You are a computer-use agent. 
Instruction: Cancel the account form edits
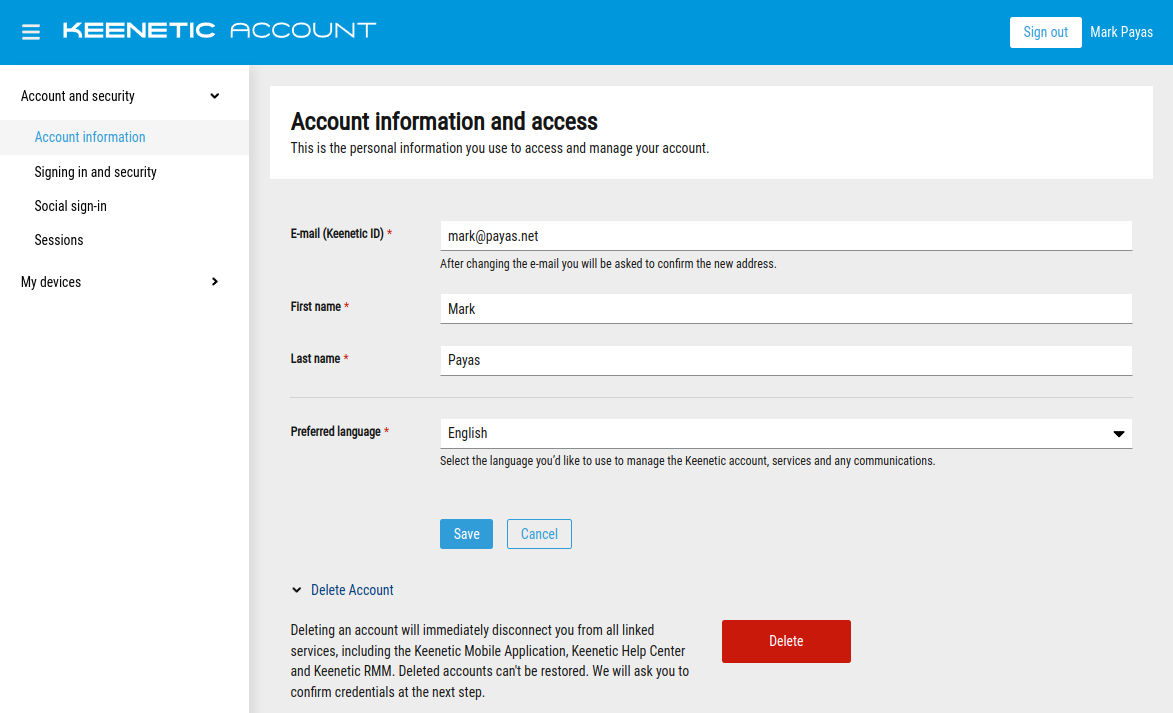coord(539,534)
